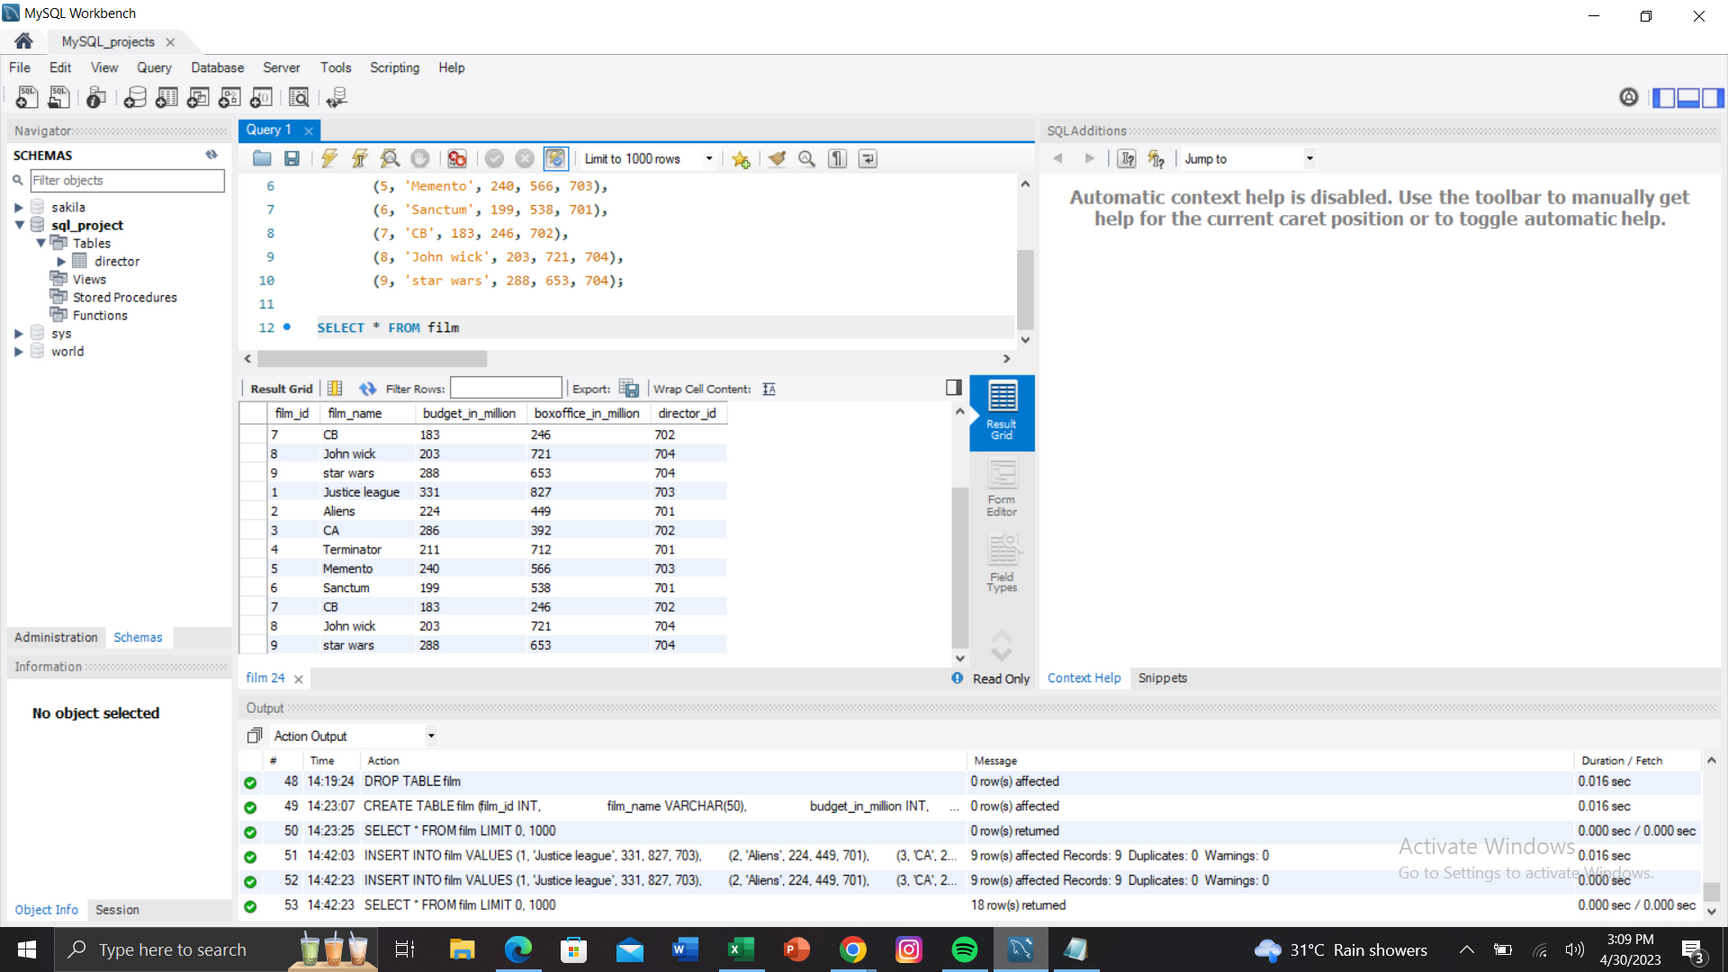Switch to Administration tab
1728x972 pixels.
click(x=56, y=637)
